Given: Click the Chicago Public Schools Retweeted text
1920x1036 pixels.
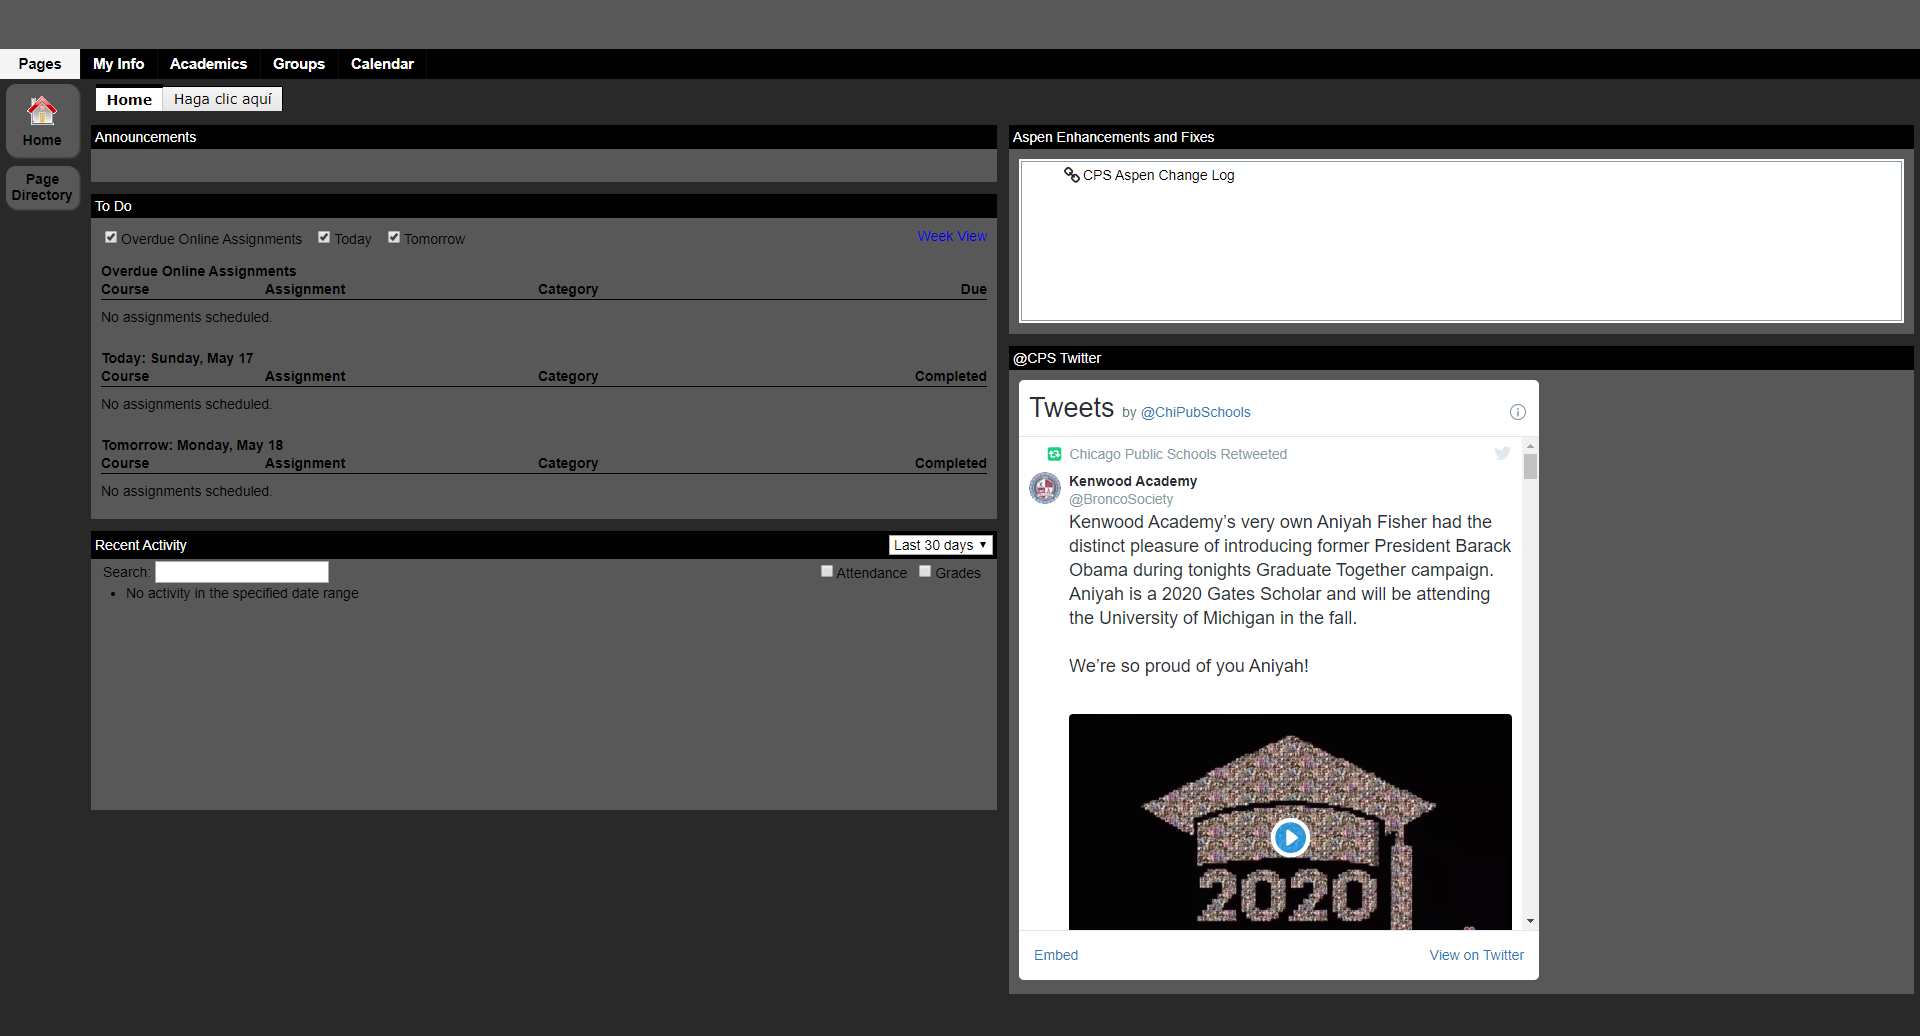Looking at the screenshot, I should coord(1178,454).
